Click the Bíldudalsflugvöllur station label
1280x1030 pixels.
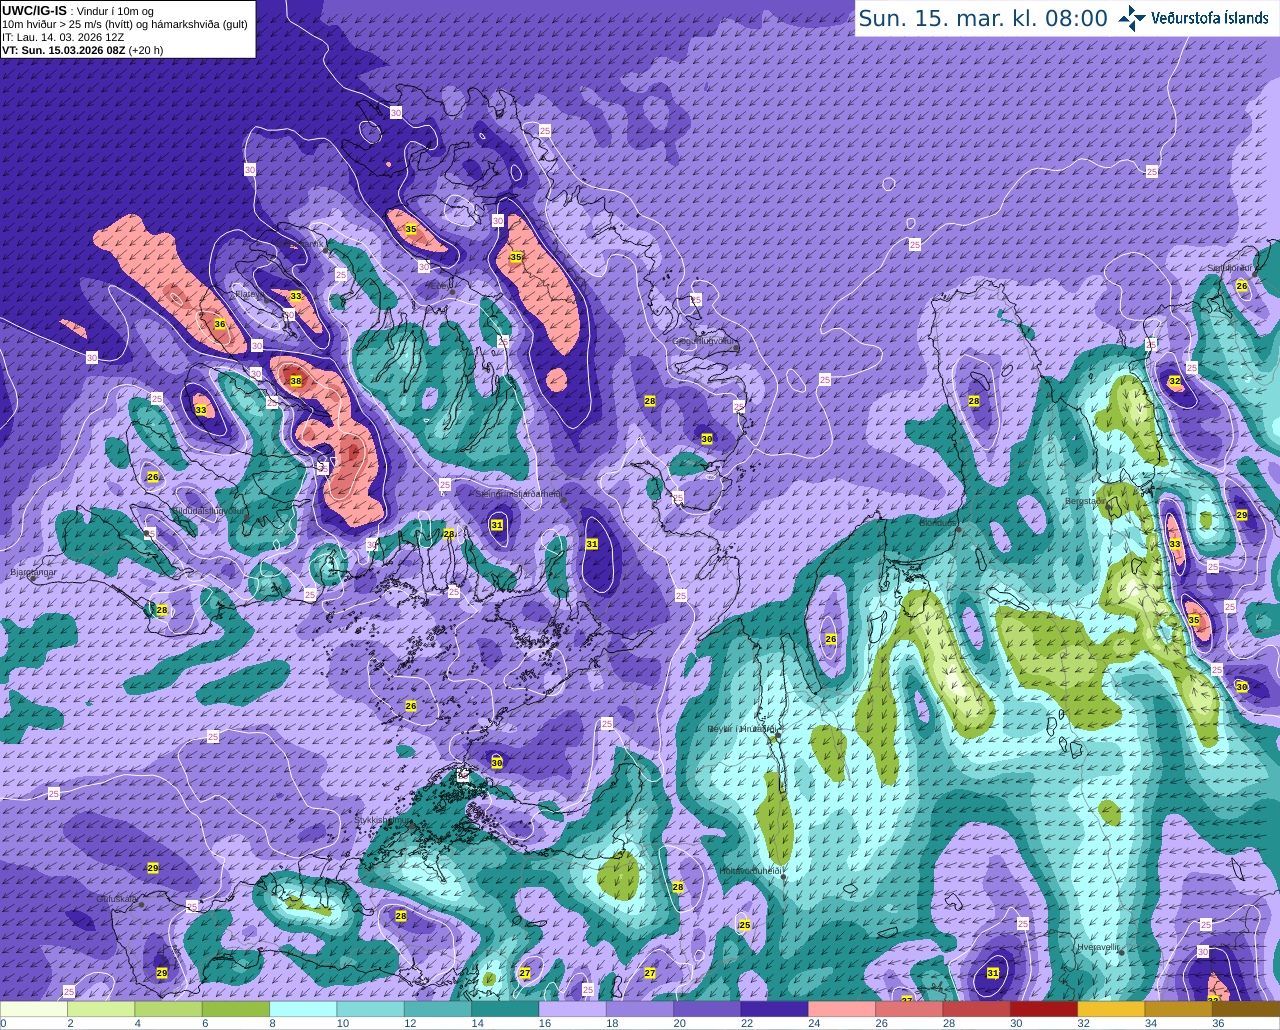coord(209,510)
